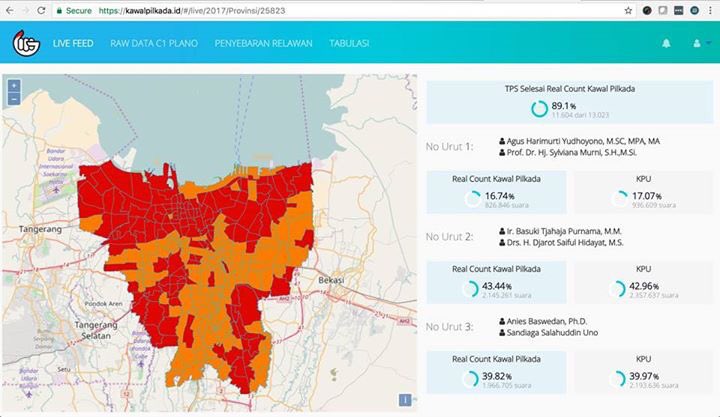This screenshot has height=417, width=720.
Task: Click person icon beside Anies Baswedan
Action: point(502,321)
